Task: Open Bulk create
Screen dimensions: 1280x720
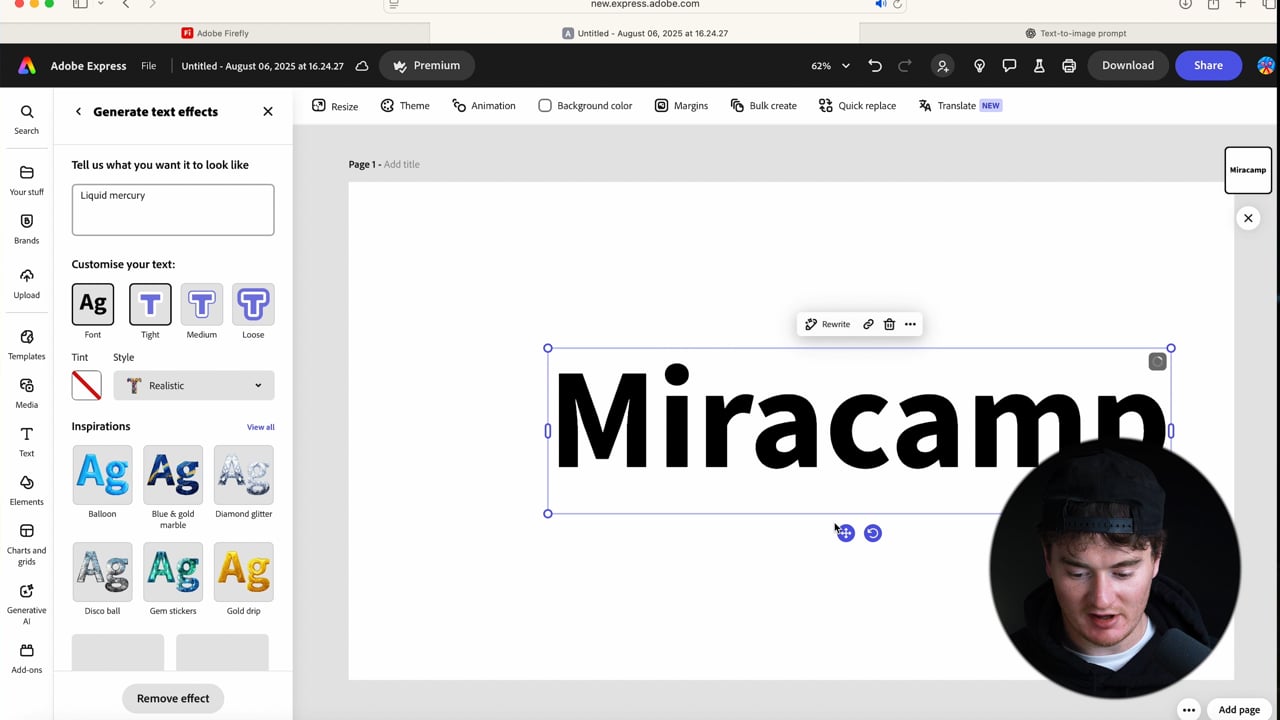Action: point(764,106)
